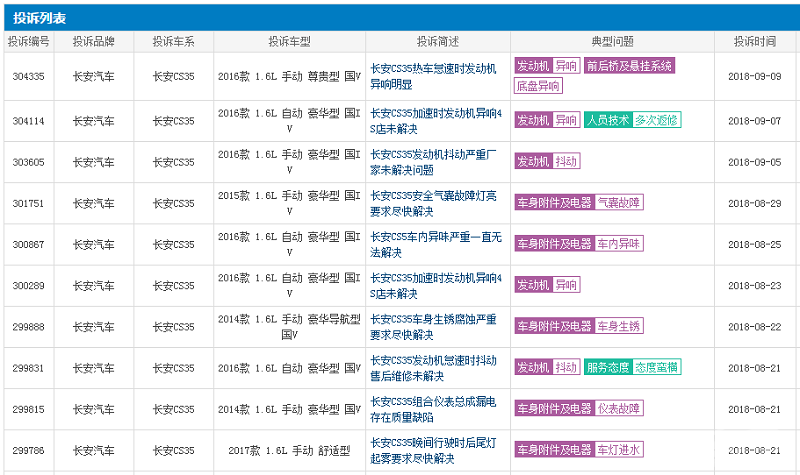
Task: Click model 2014款 1.6L 手动 豪华导航型
Action: coord(289,327)
